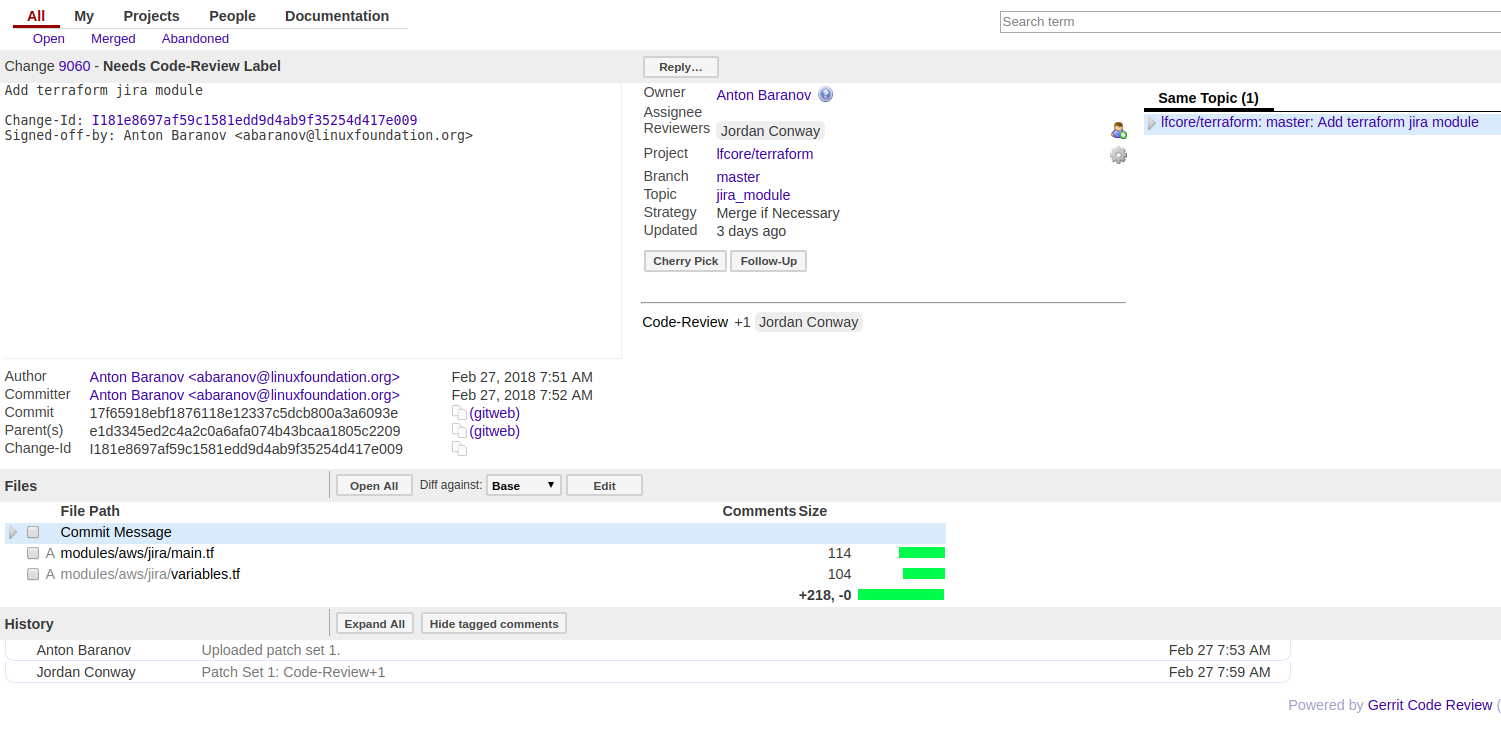Switch to the Same Topic (1) tab
This screenshot has width=1501, height=738.
point(1208,98)
